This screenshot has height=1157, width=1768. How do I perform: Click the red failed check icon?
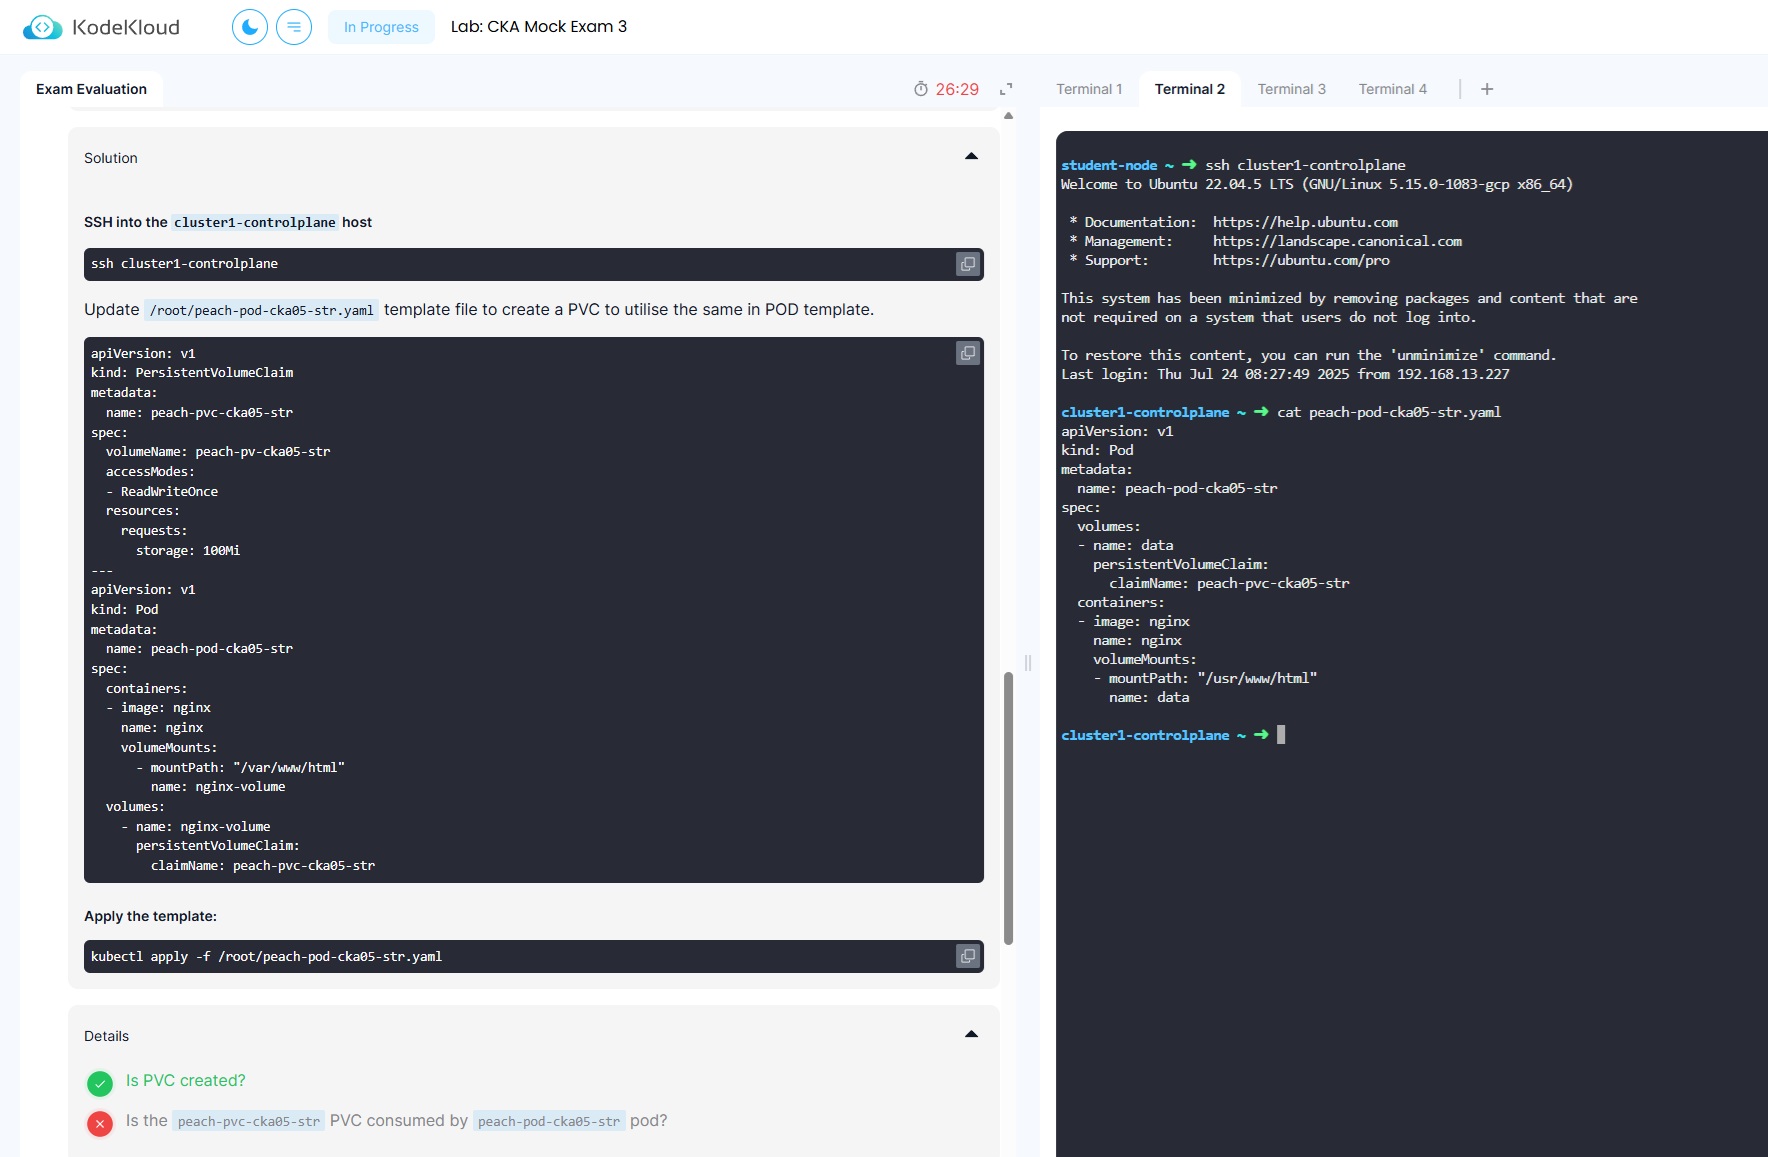(100, 1124)
